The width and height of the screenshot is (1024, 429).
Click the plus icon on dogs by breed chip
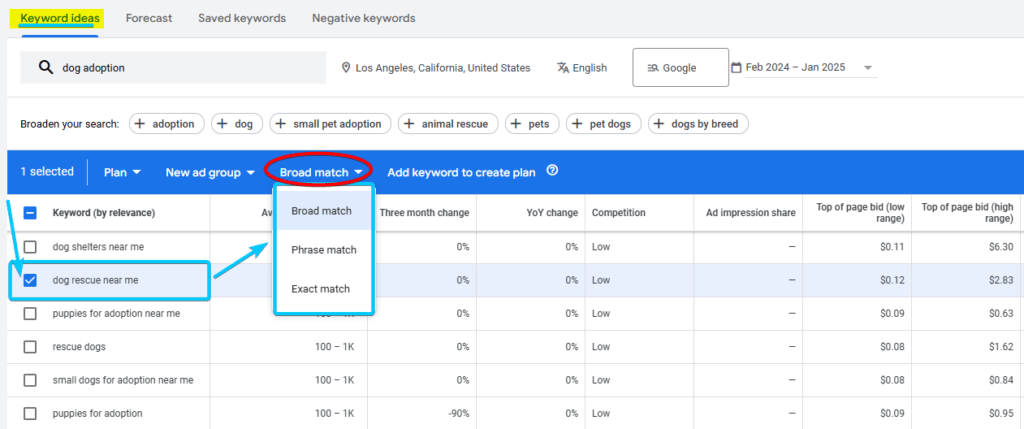[659, 123]
